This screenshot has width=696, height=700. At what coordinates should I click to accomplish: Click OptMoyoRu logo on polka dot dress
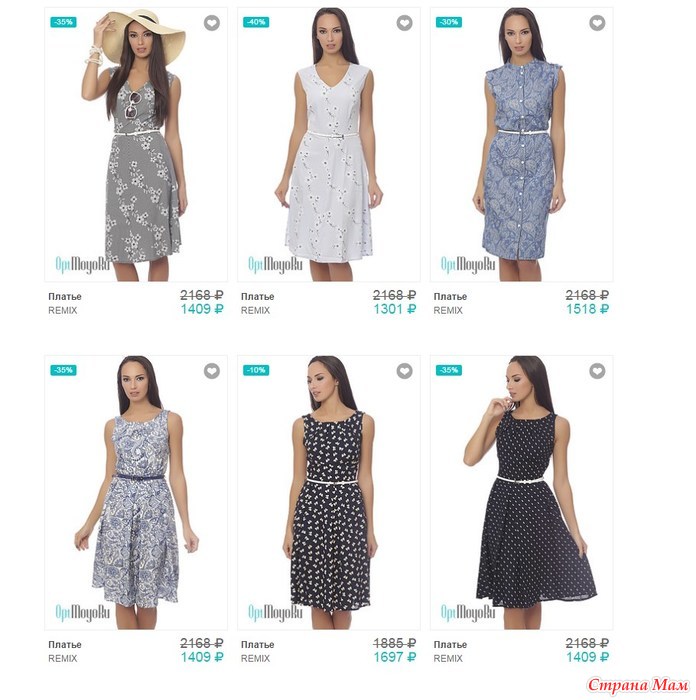point(468,612)
